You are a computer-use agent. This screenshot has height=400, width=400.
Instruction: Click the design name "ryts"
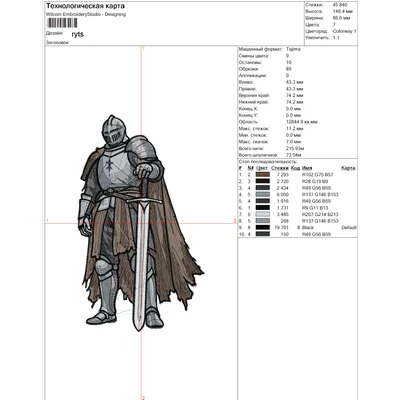click(78, 34)
